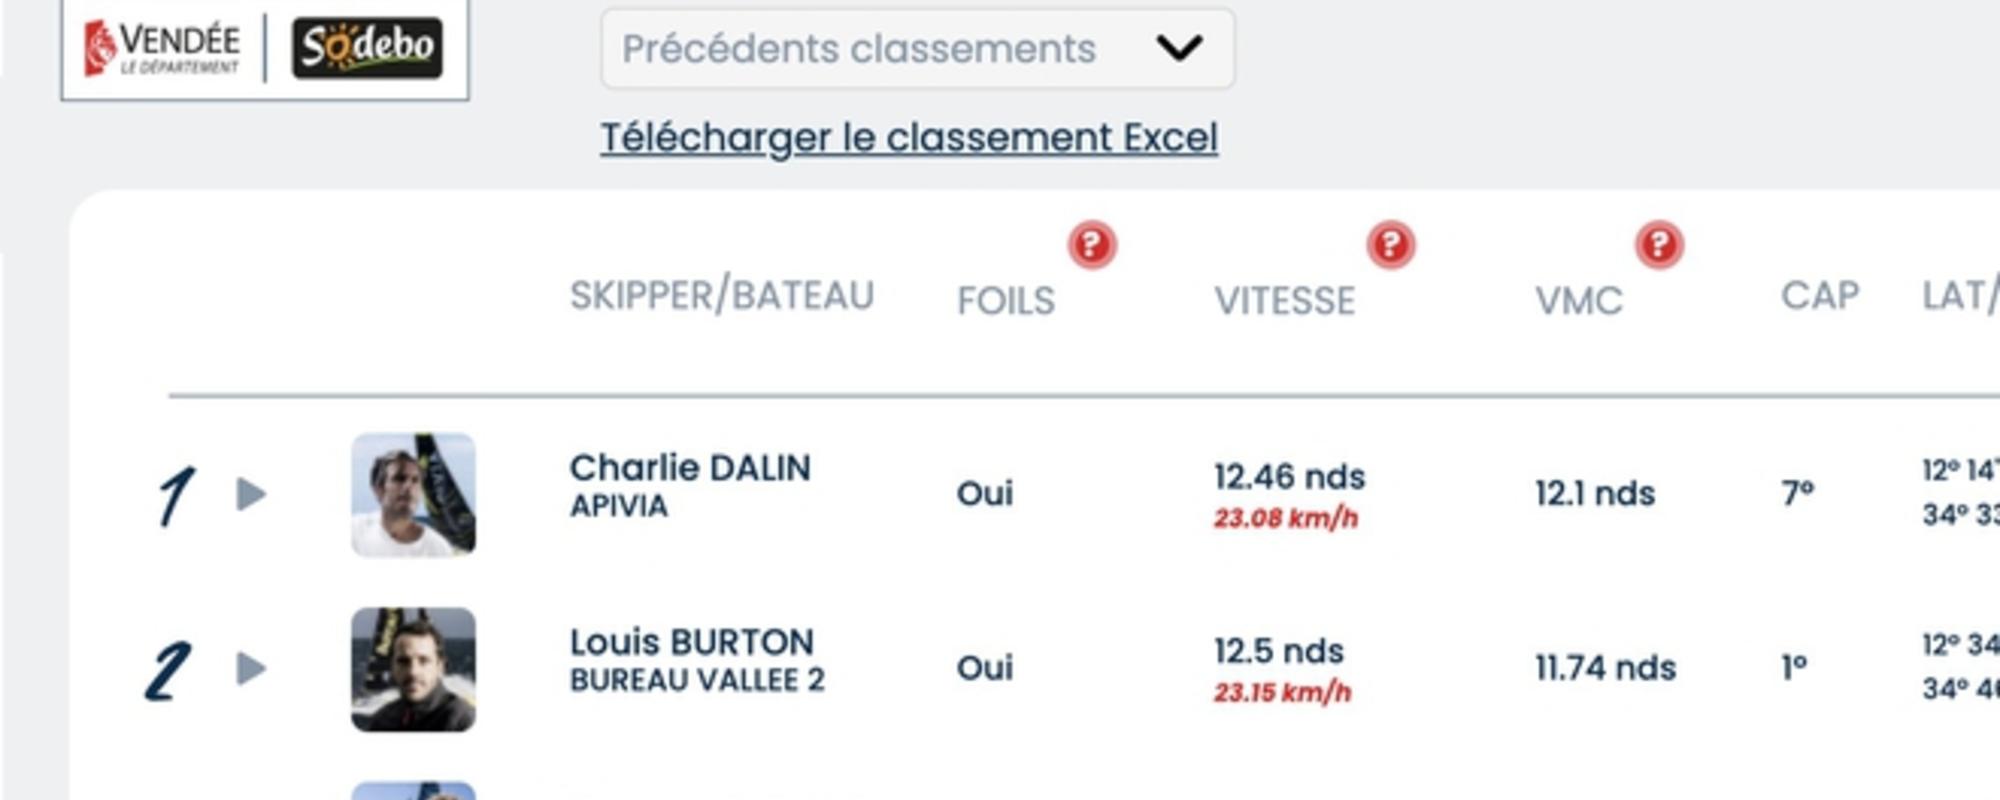This screenshot has height=800, width=2000.
Task: Expand Charlie DALIN row details arrow
Action: point(251,494)
